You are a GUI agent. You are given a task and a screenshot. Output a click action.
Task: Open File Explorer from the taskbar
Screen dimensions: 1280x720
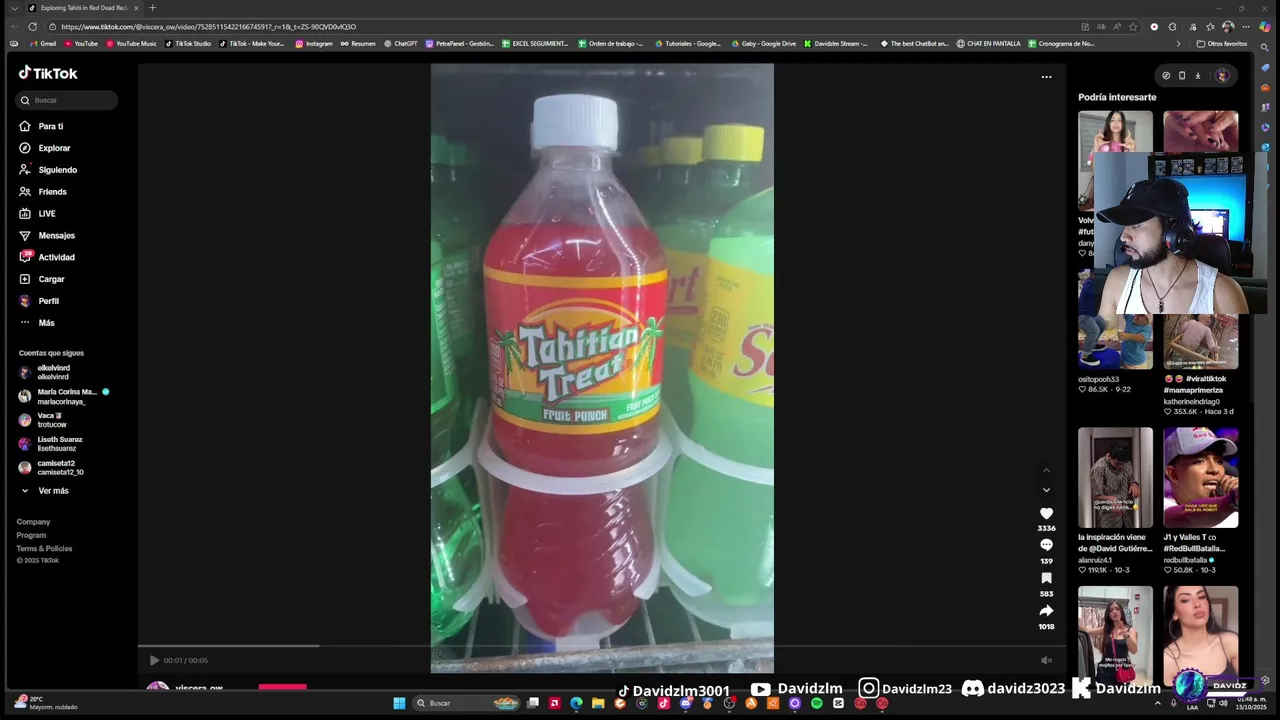(x=598, y=703)
